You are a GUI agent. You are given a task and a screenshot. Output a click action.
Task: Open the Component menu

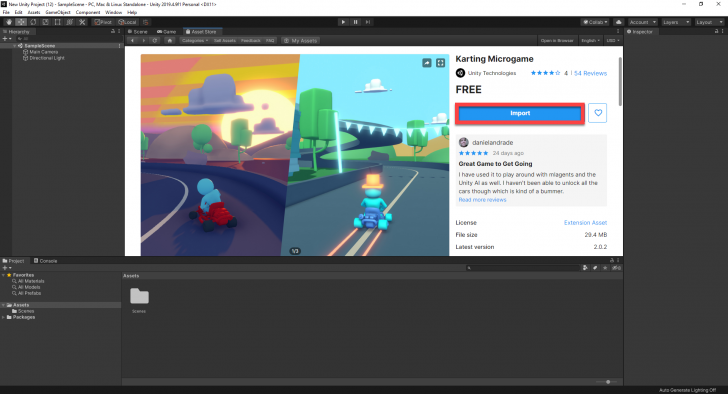[88, 13]
